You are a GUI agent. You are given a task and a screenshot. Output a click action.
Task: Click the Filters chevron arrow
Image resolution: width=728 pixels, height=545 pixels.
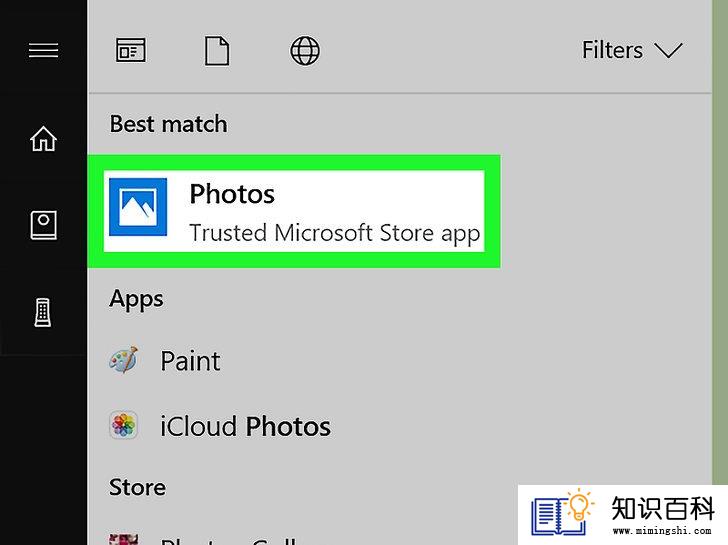pyautogui.click(x=668, y=50)
